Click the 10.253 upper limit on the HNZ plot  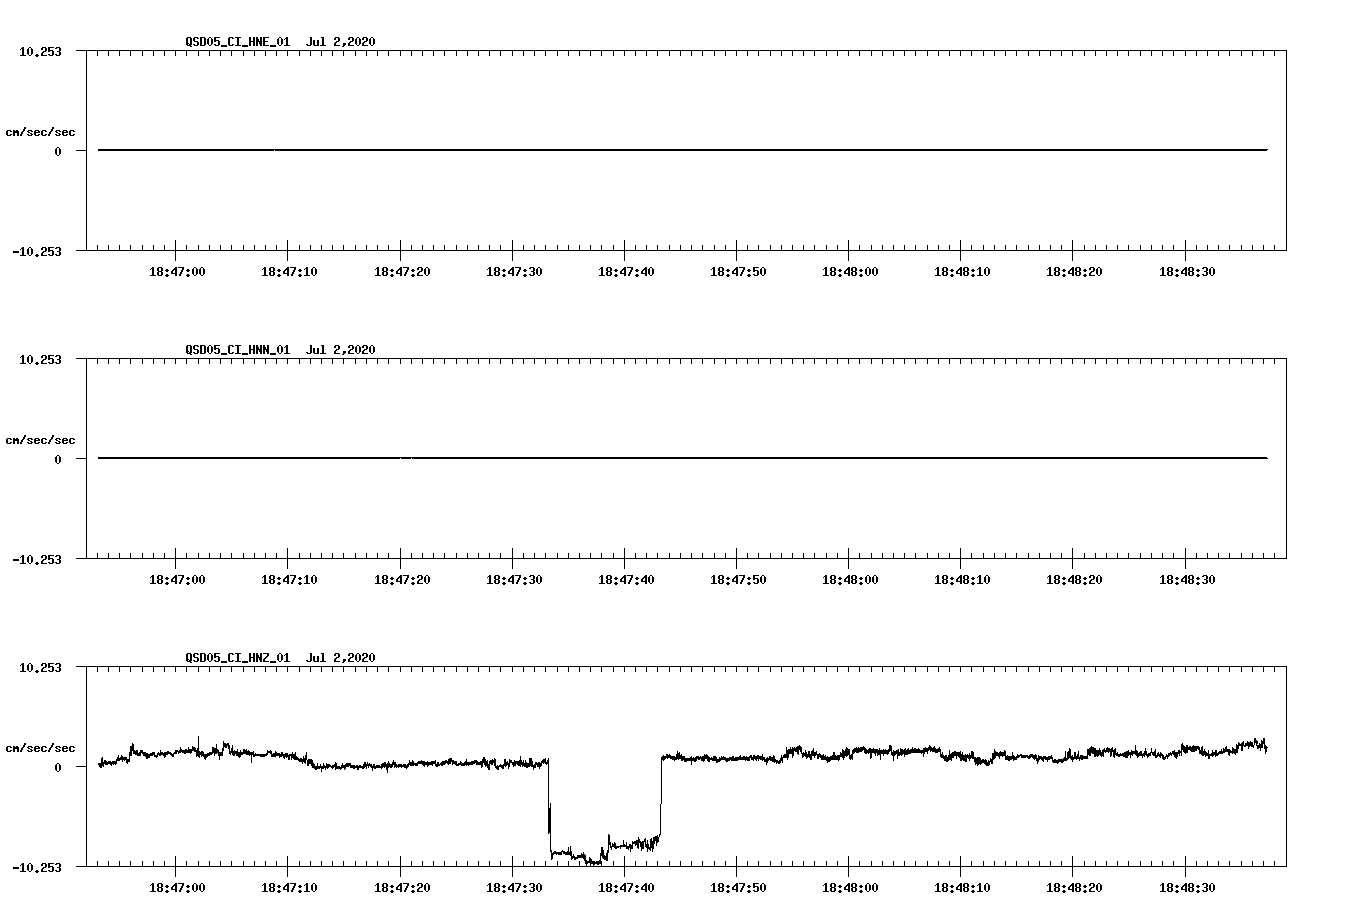[x=40, y=667]
